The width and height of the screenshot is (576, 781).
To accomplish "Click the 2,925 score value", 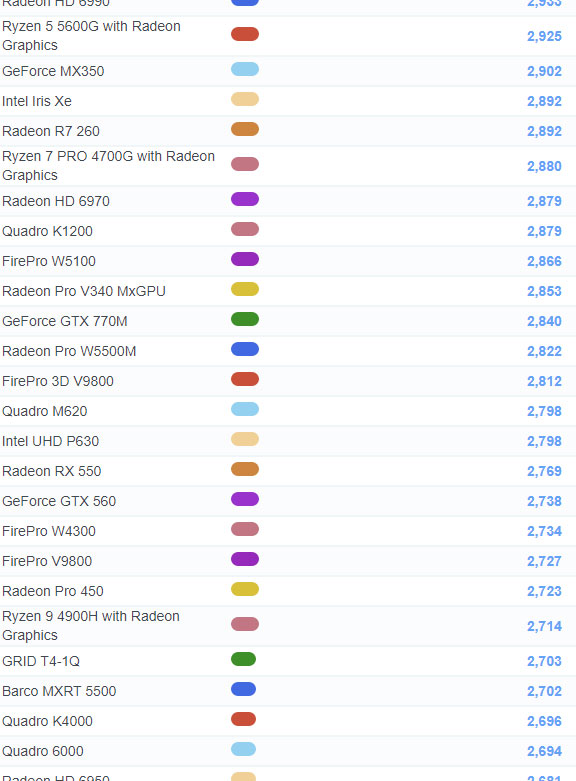I will pyautogui.click(x=544, y=36).
